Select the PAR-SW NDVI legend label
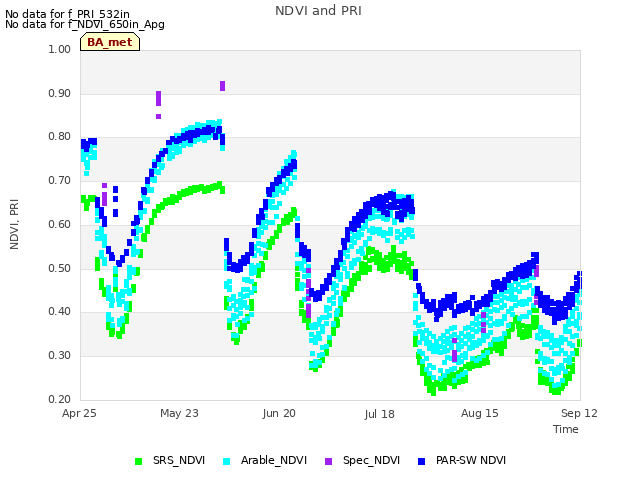This screenshot has width=640, height=480. coord(471,460)
